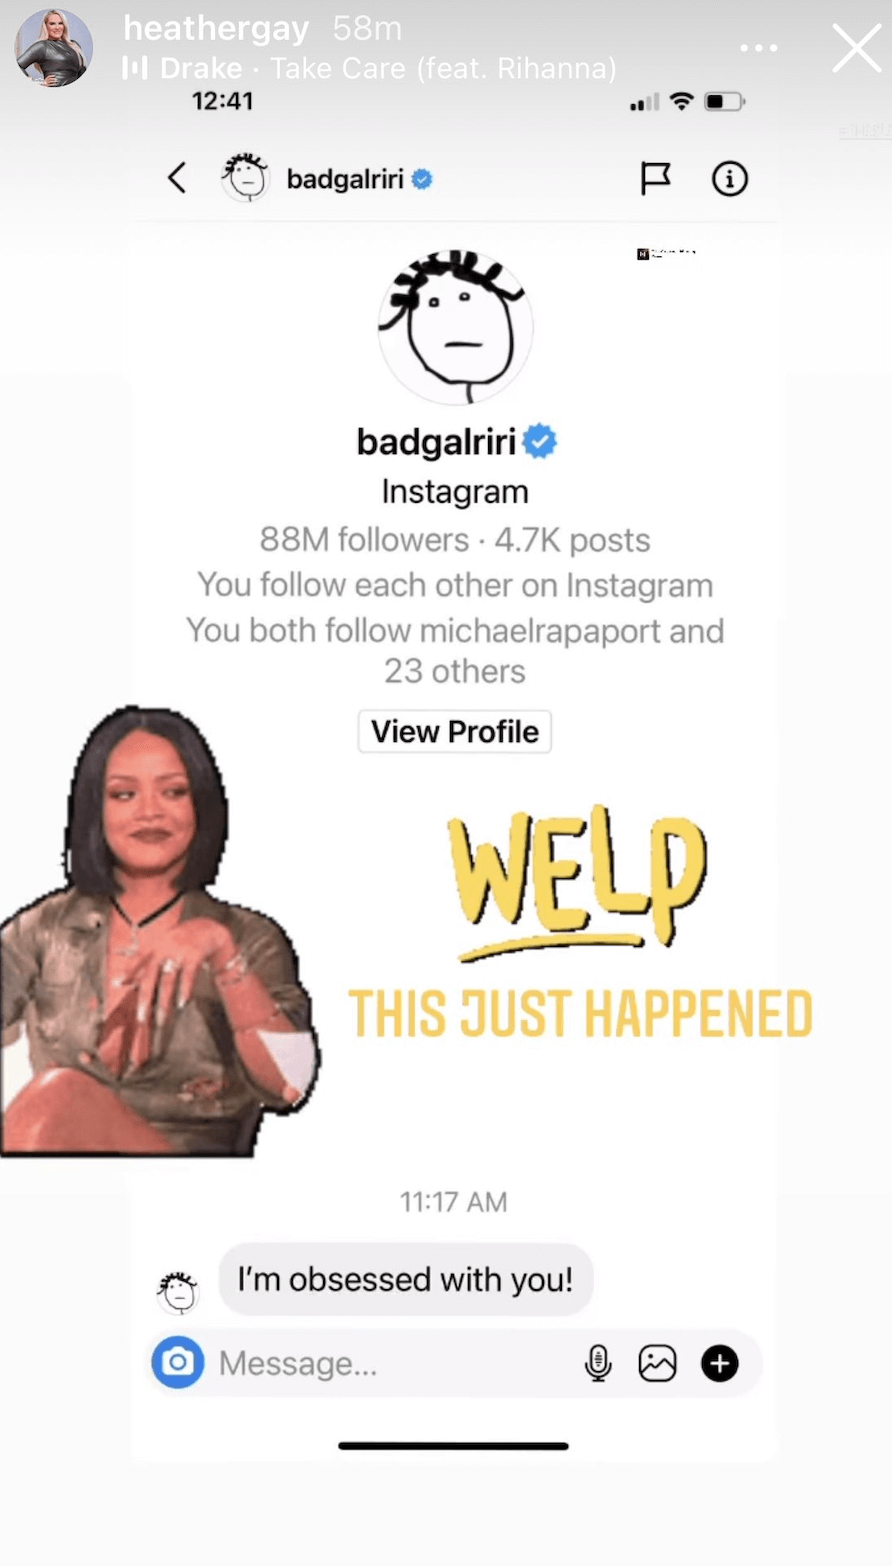
Task: Open heathergay's story profile picture
Action: 54,48
